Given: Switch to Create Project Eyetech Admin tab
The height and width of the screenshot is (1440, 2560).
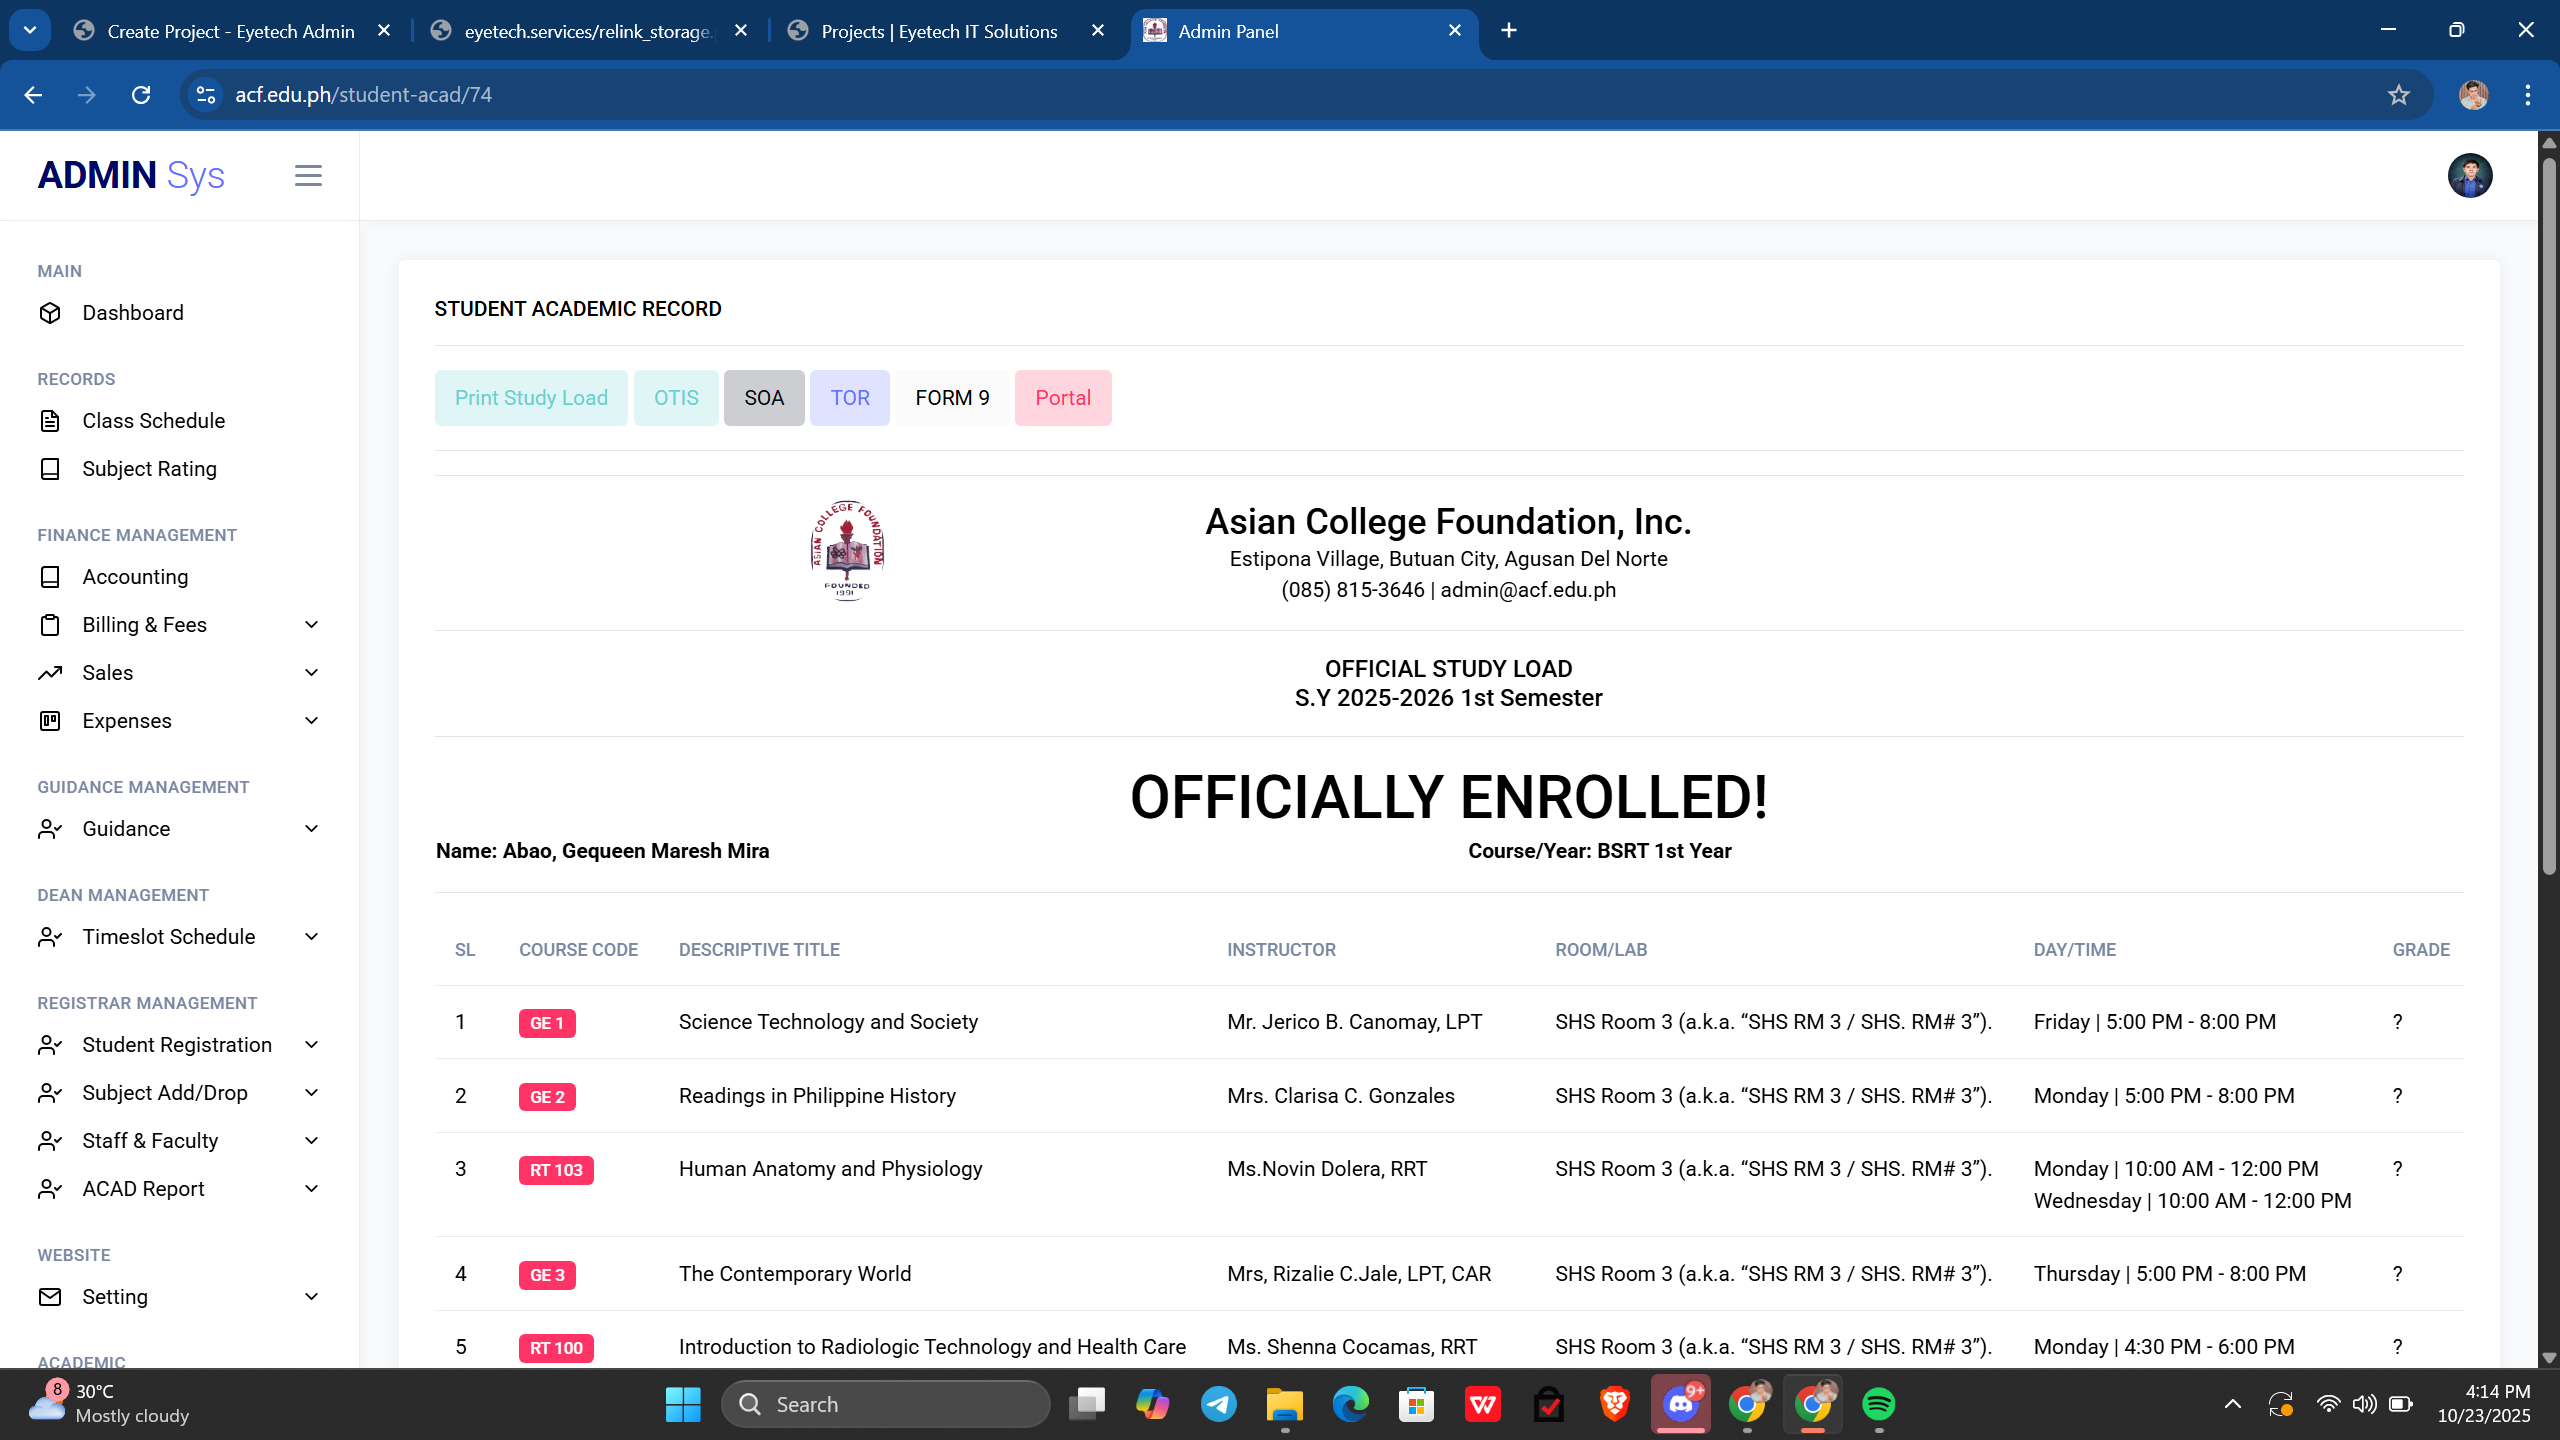Looking at the screenshot, I should (x=230, y=31).
